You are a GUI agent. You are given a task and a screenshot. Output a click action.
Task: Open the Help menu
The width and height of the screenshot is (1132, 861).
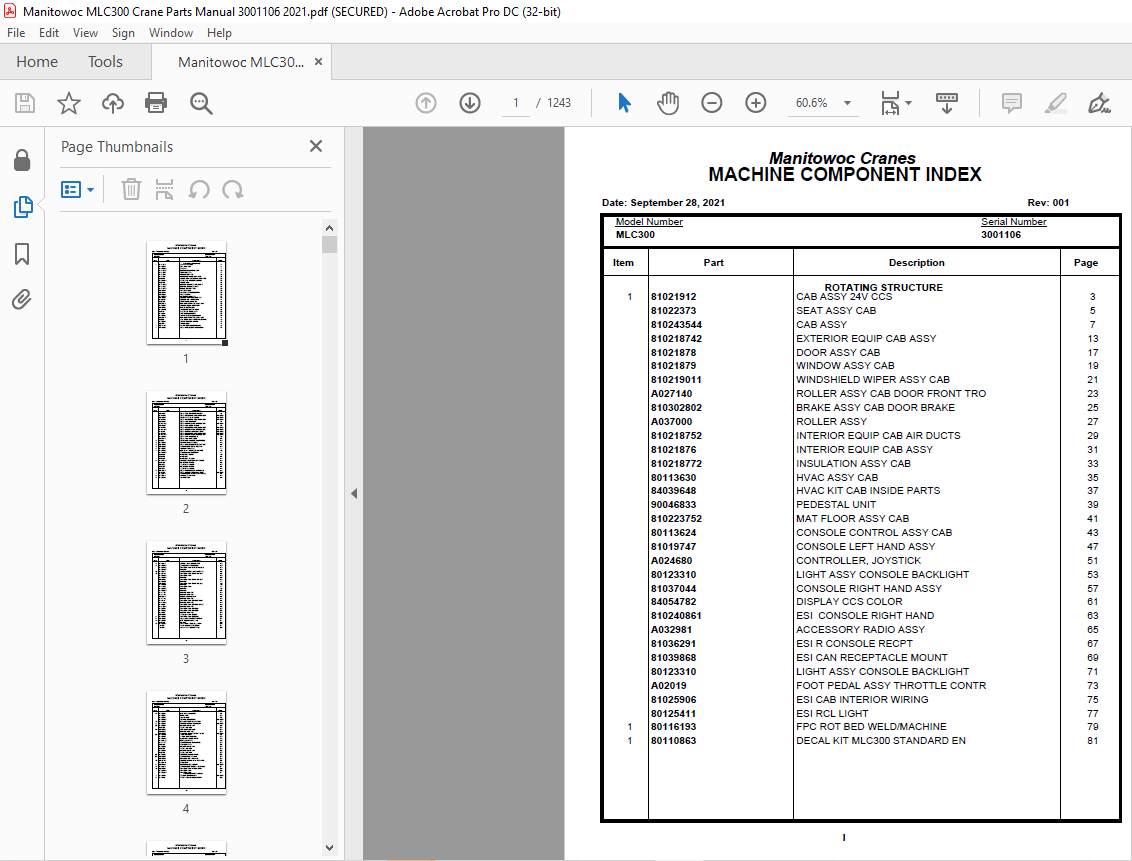pos(219,32)
